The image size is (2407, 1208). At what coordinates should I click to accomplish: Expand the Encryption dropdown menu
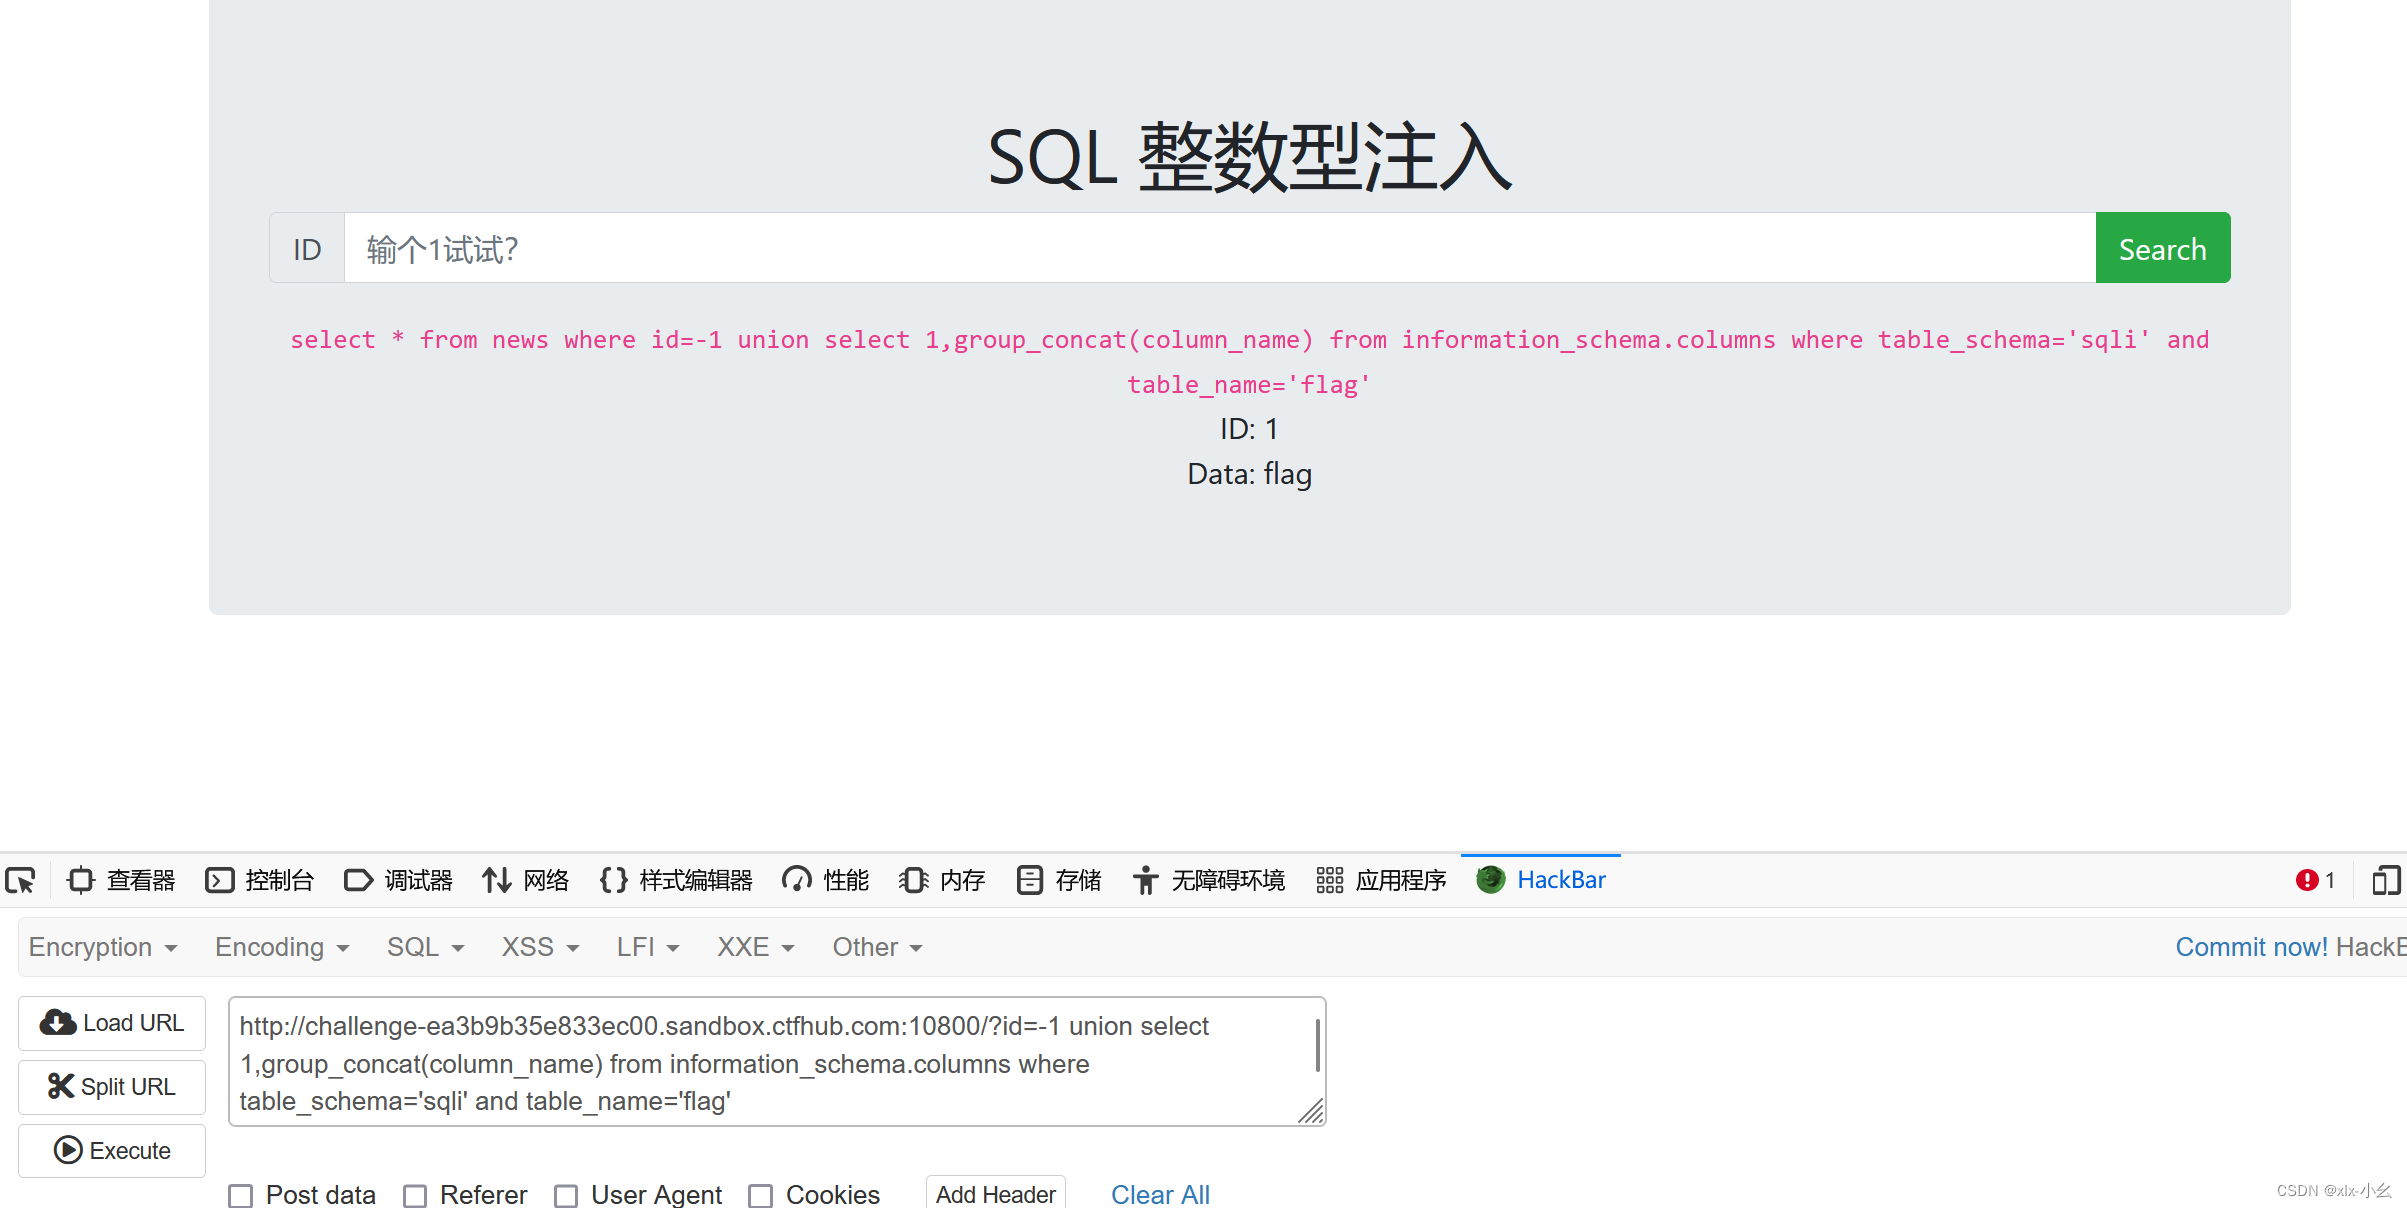103,947
